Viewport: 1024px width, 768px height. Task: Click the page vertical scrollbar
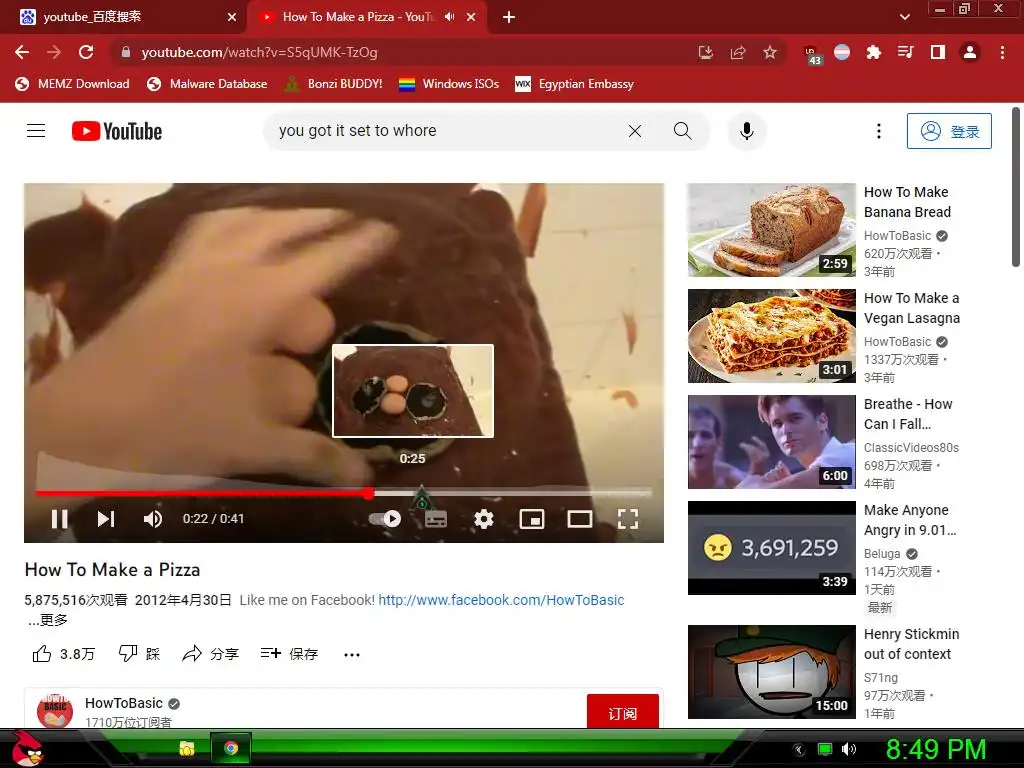tap(1016, 187)
